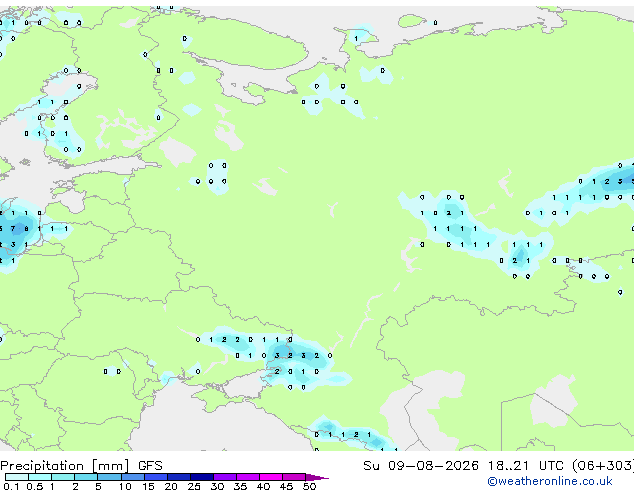This screenshot has width=634, height=490.
Task: Click the 0.1–0.5 mm legend color swatch
Action: pos(17,477)
